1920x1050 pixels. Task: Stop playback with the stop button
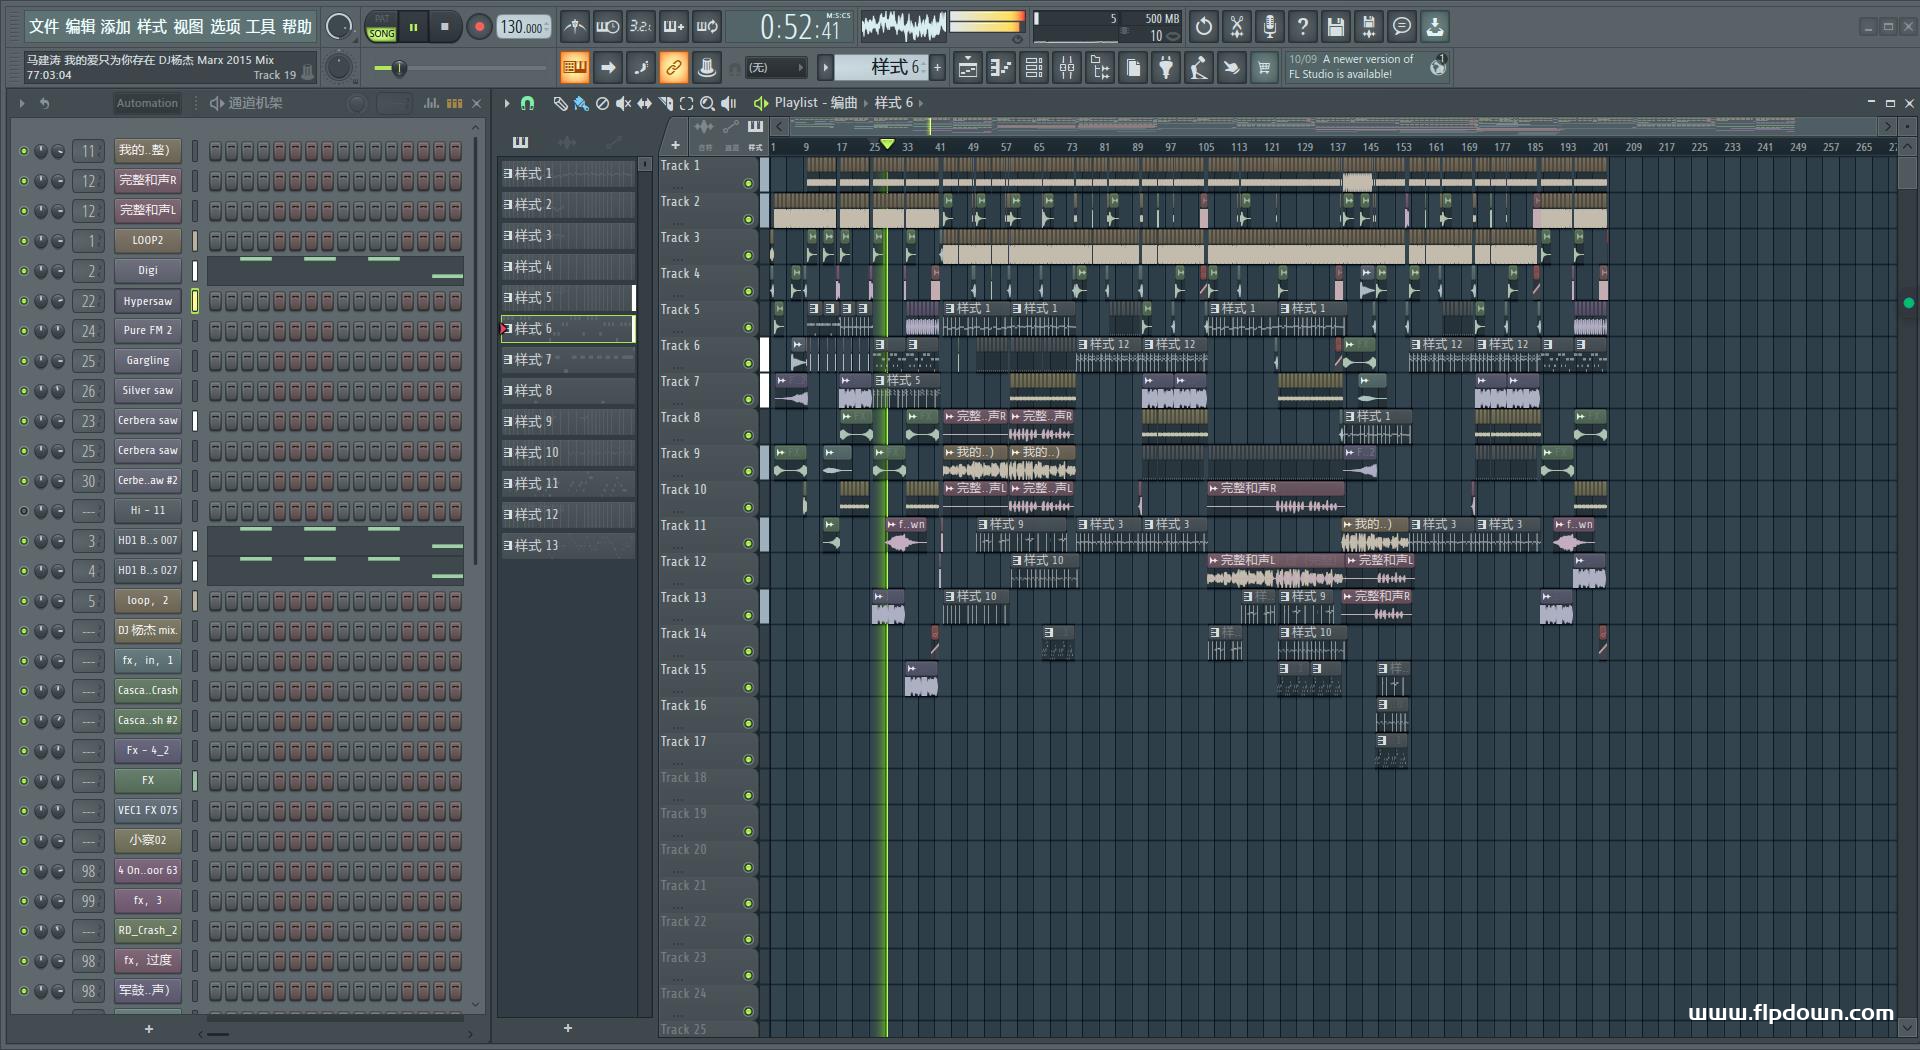(444, 27)
